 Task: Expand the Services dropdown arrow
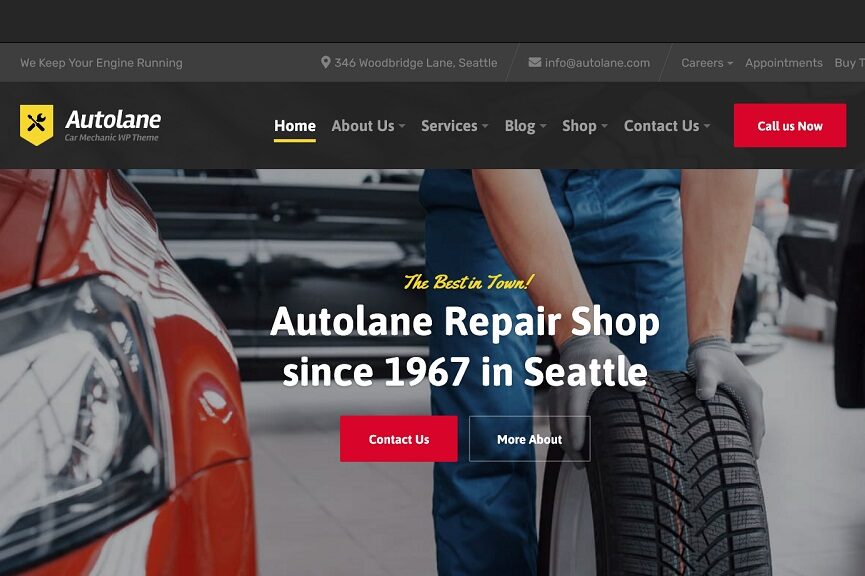pos(485,126)
